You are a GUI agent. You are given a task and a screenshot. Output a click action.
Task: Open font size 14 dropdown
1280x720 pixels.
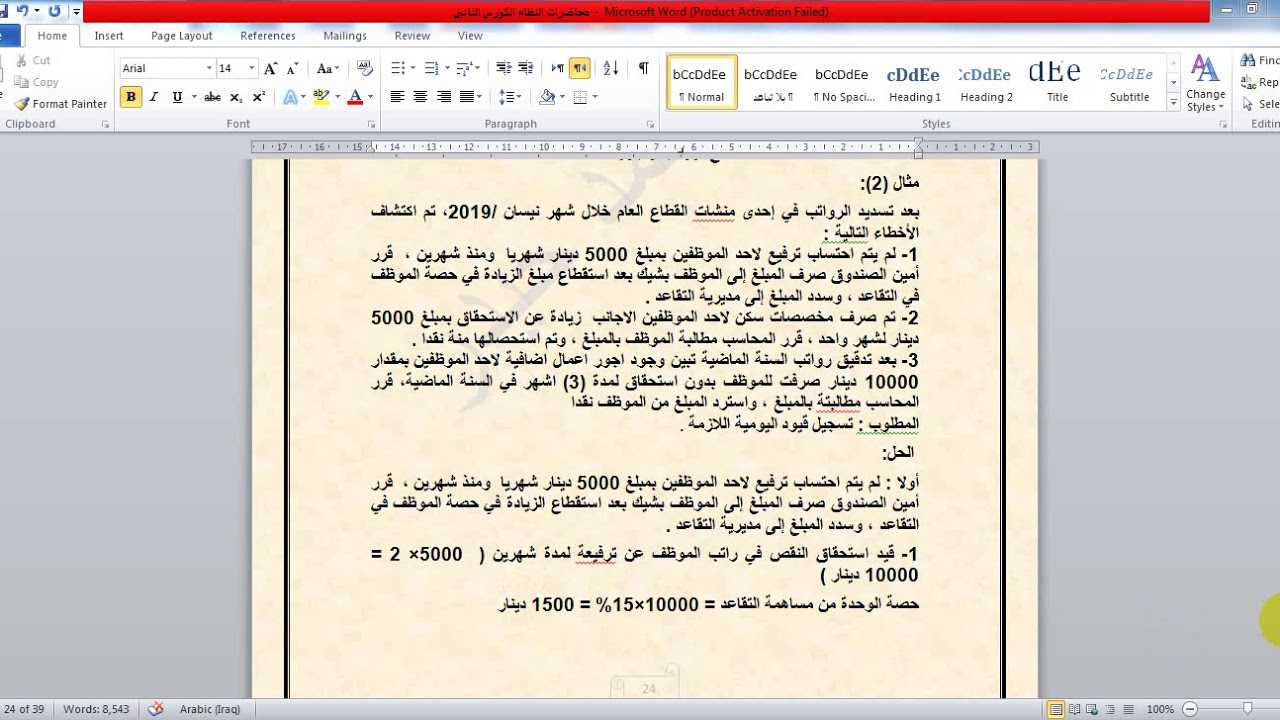click(252, 68)
